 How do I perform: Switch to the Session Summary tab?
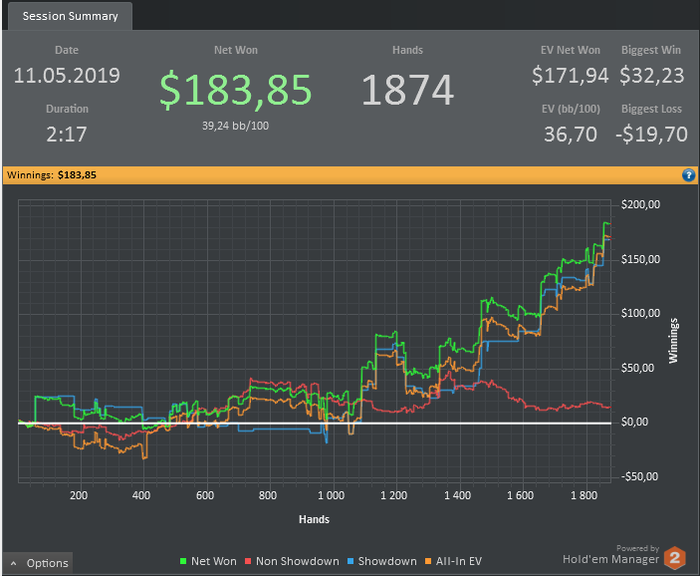click(x=70, y=16)
